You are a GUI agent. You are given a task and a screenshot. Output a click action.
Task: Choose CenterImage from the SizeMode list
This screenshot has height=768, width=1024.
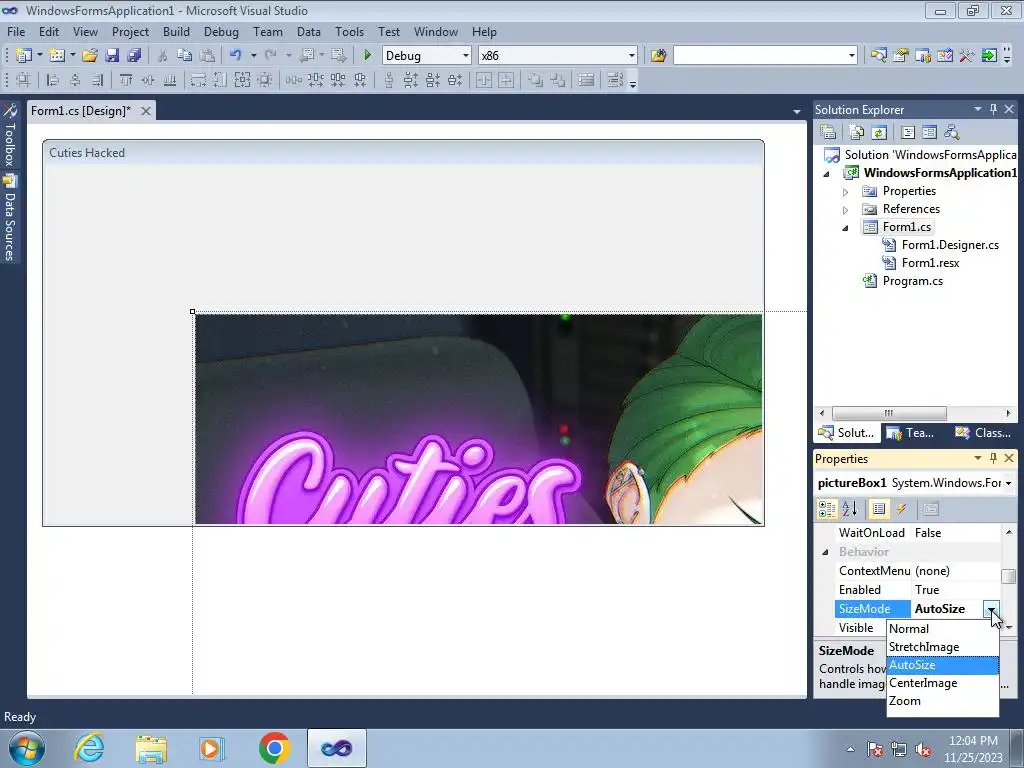[942, 682]
